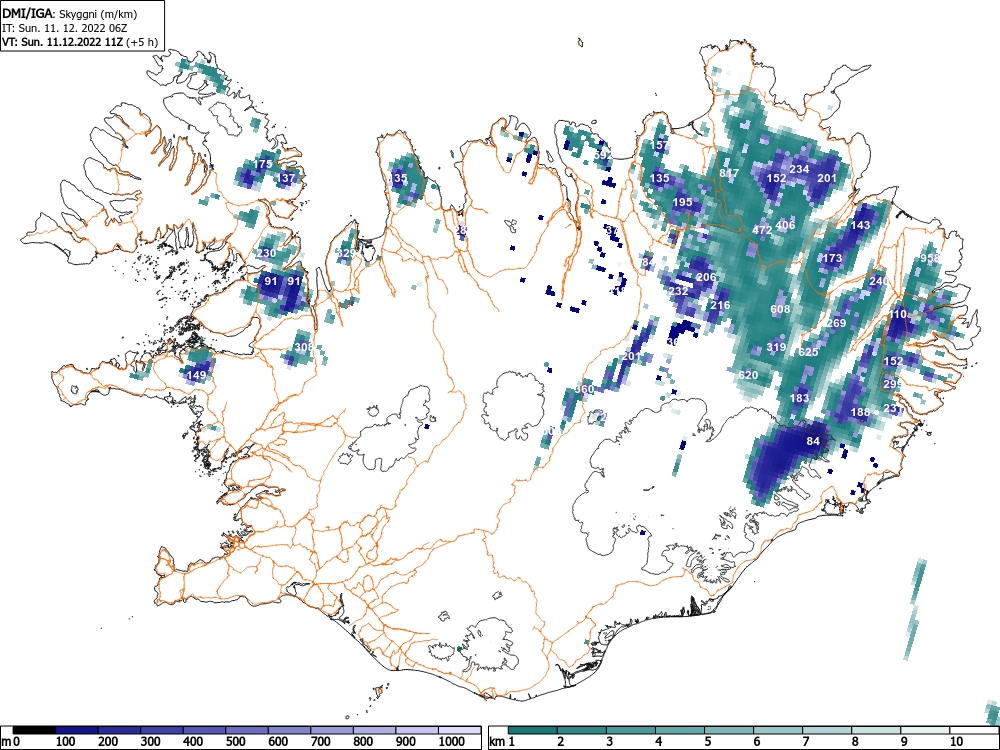Pick the 5–6 km teal legend swatch

coord(729,730)
